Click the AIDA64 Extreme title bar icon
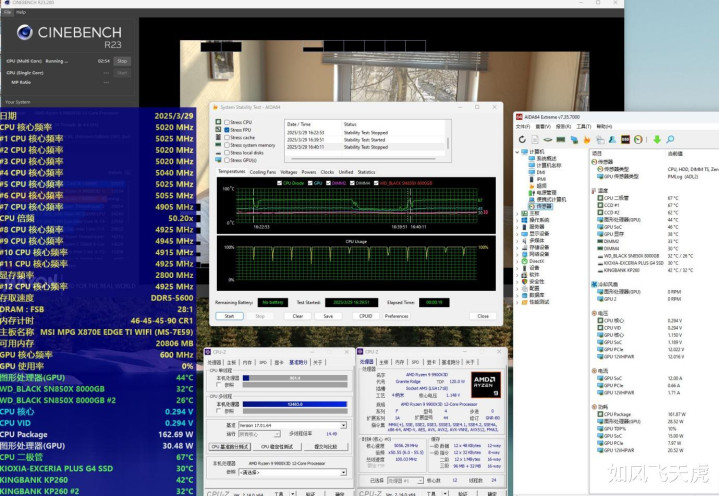 pos(519,117)
